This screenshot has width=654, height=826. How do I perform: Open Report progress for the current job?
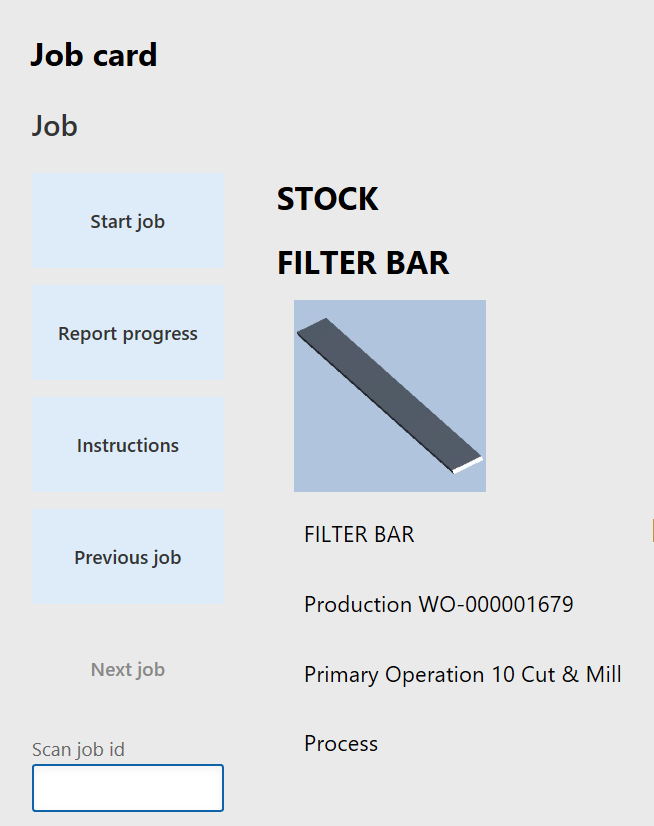(127, 332)
